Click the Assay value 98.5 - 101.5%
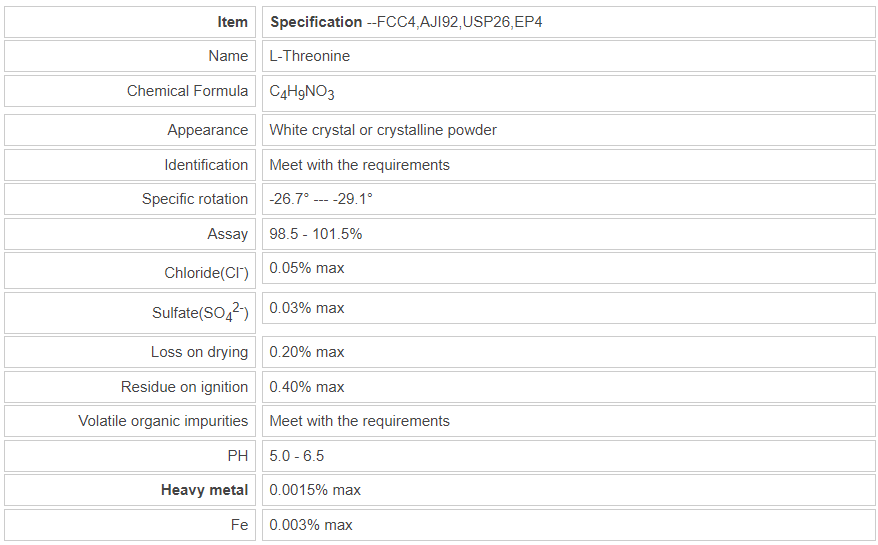The height and width of the screenshot is (545, 878). (x=316, y=234)
